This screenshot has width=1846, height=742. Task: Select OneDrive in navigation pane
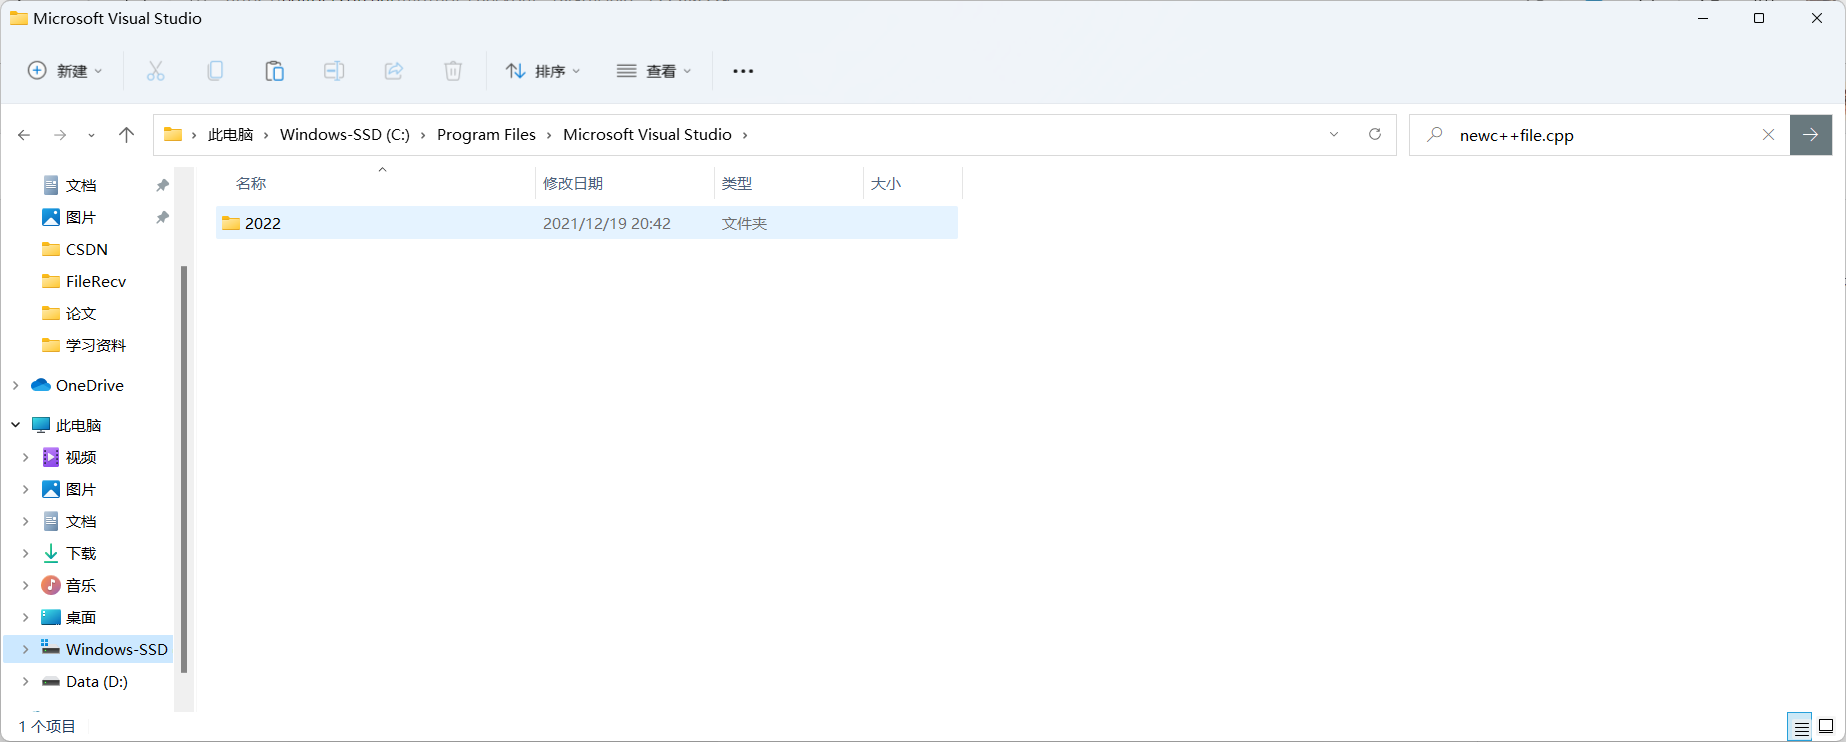pyautogui.click(x=90, y=386)
